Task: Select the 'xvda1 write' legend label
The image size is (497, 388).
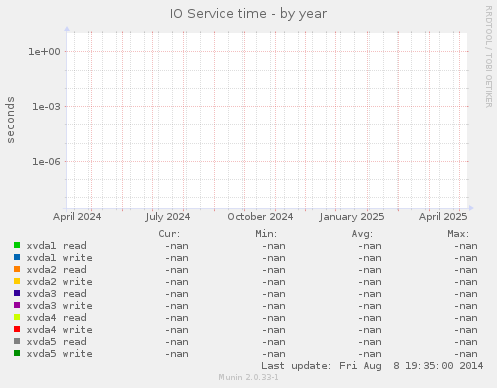Action: tap(59, 258)
